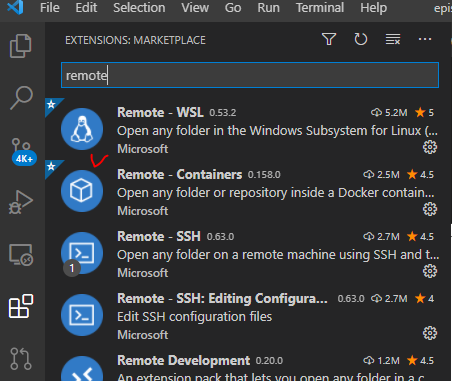Select the Remote - Containers extension title

(x=179, y=174)
